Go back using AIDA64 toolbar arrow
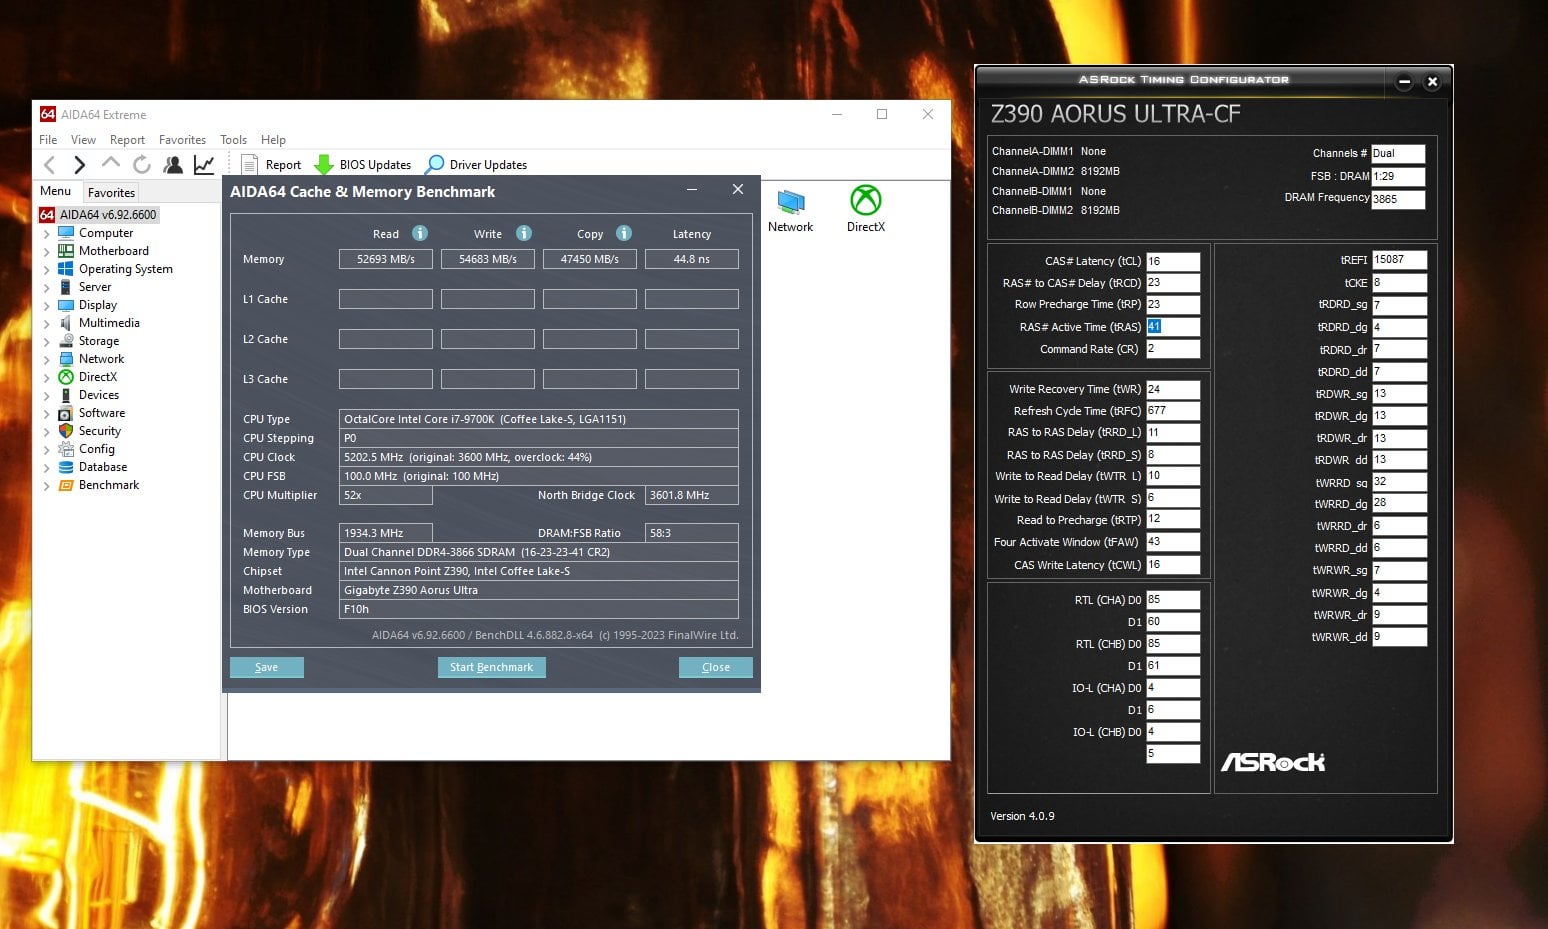Image resolution: width=1548 pixels, height=929 pixels. [50, 164]
